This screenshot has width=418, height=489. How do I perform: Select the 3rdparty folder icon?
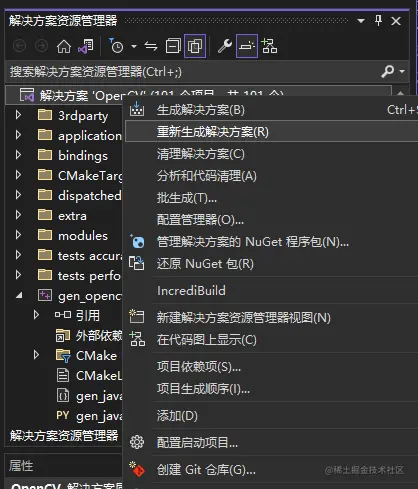click(45, 115)
